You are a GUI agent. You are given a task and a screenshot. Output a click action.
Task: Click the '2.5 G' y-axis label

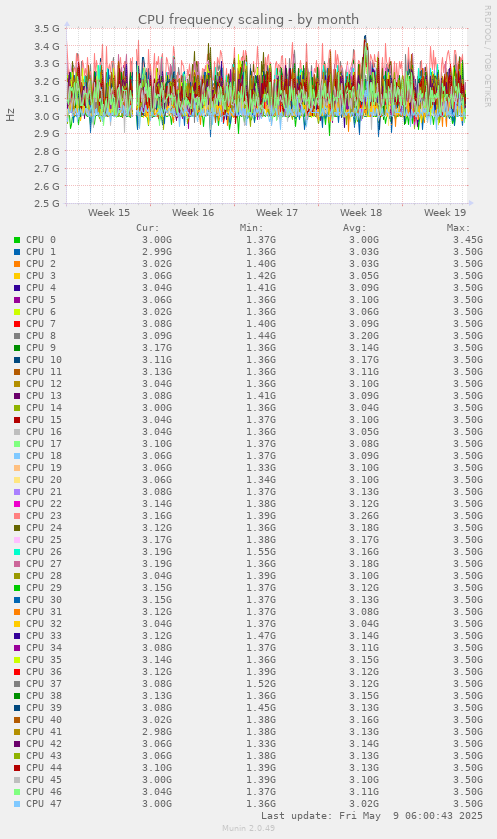(x=48, y=204)
